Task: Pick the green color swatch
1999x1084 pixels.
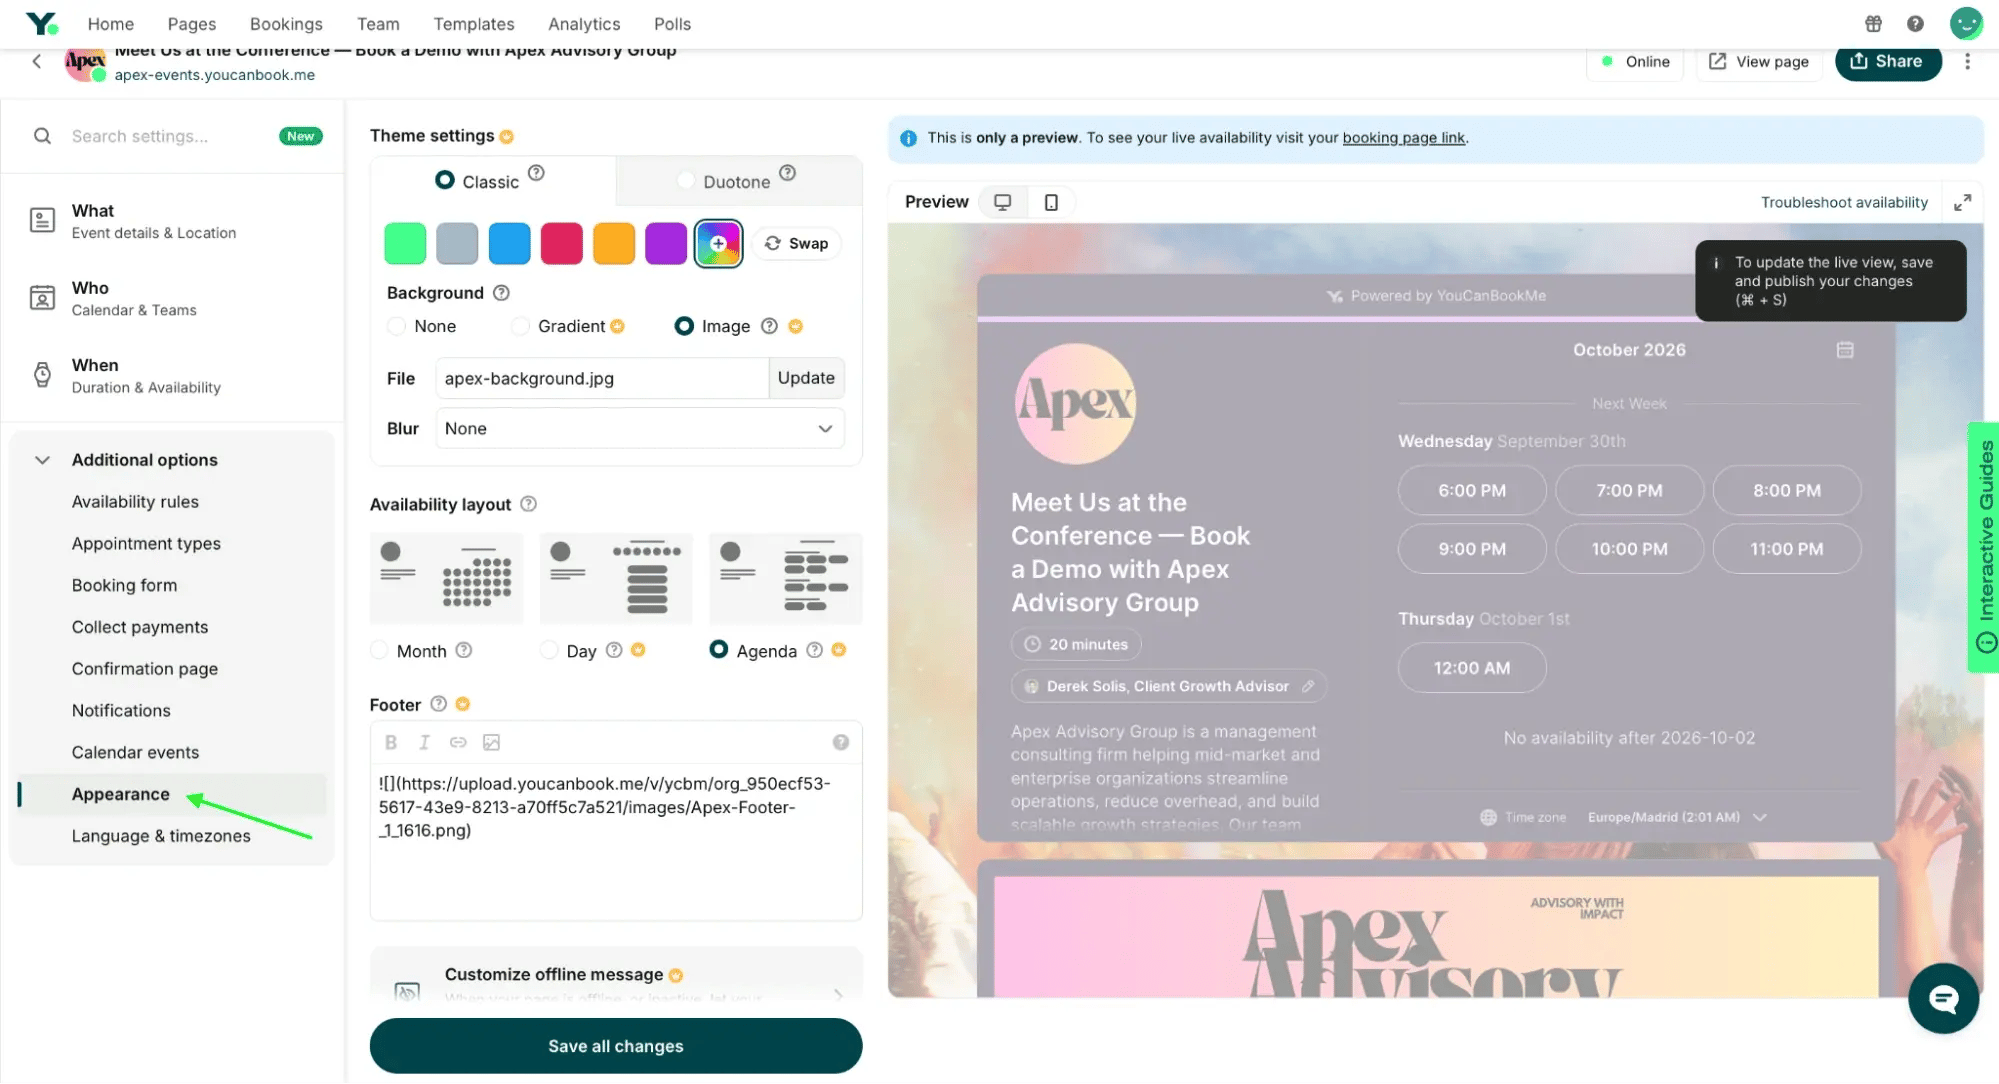Action: (405, 244)
